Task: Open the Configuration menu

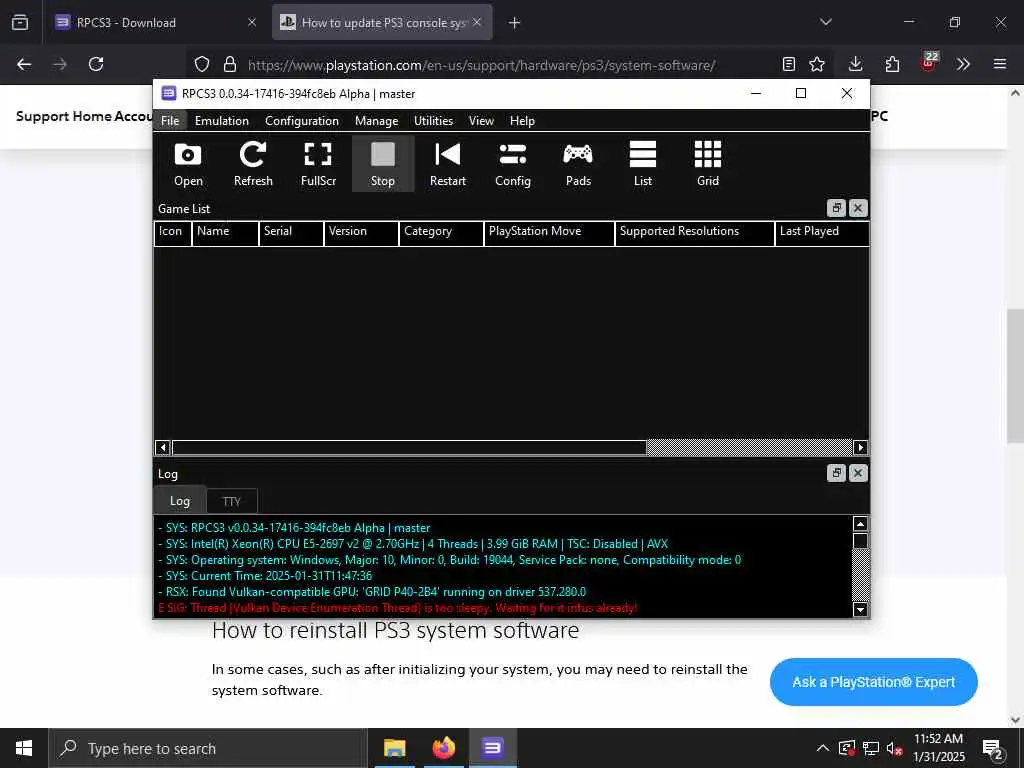Action: [x=302, y=121]
